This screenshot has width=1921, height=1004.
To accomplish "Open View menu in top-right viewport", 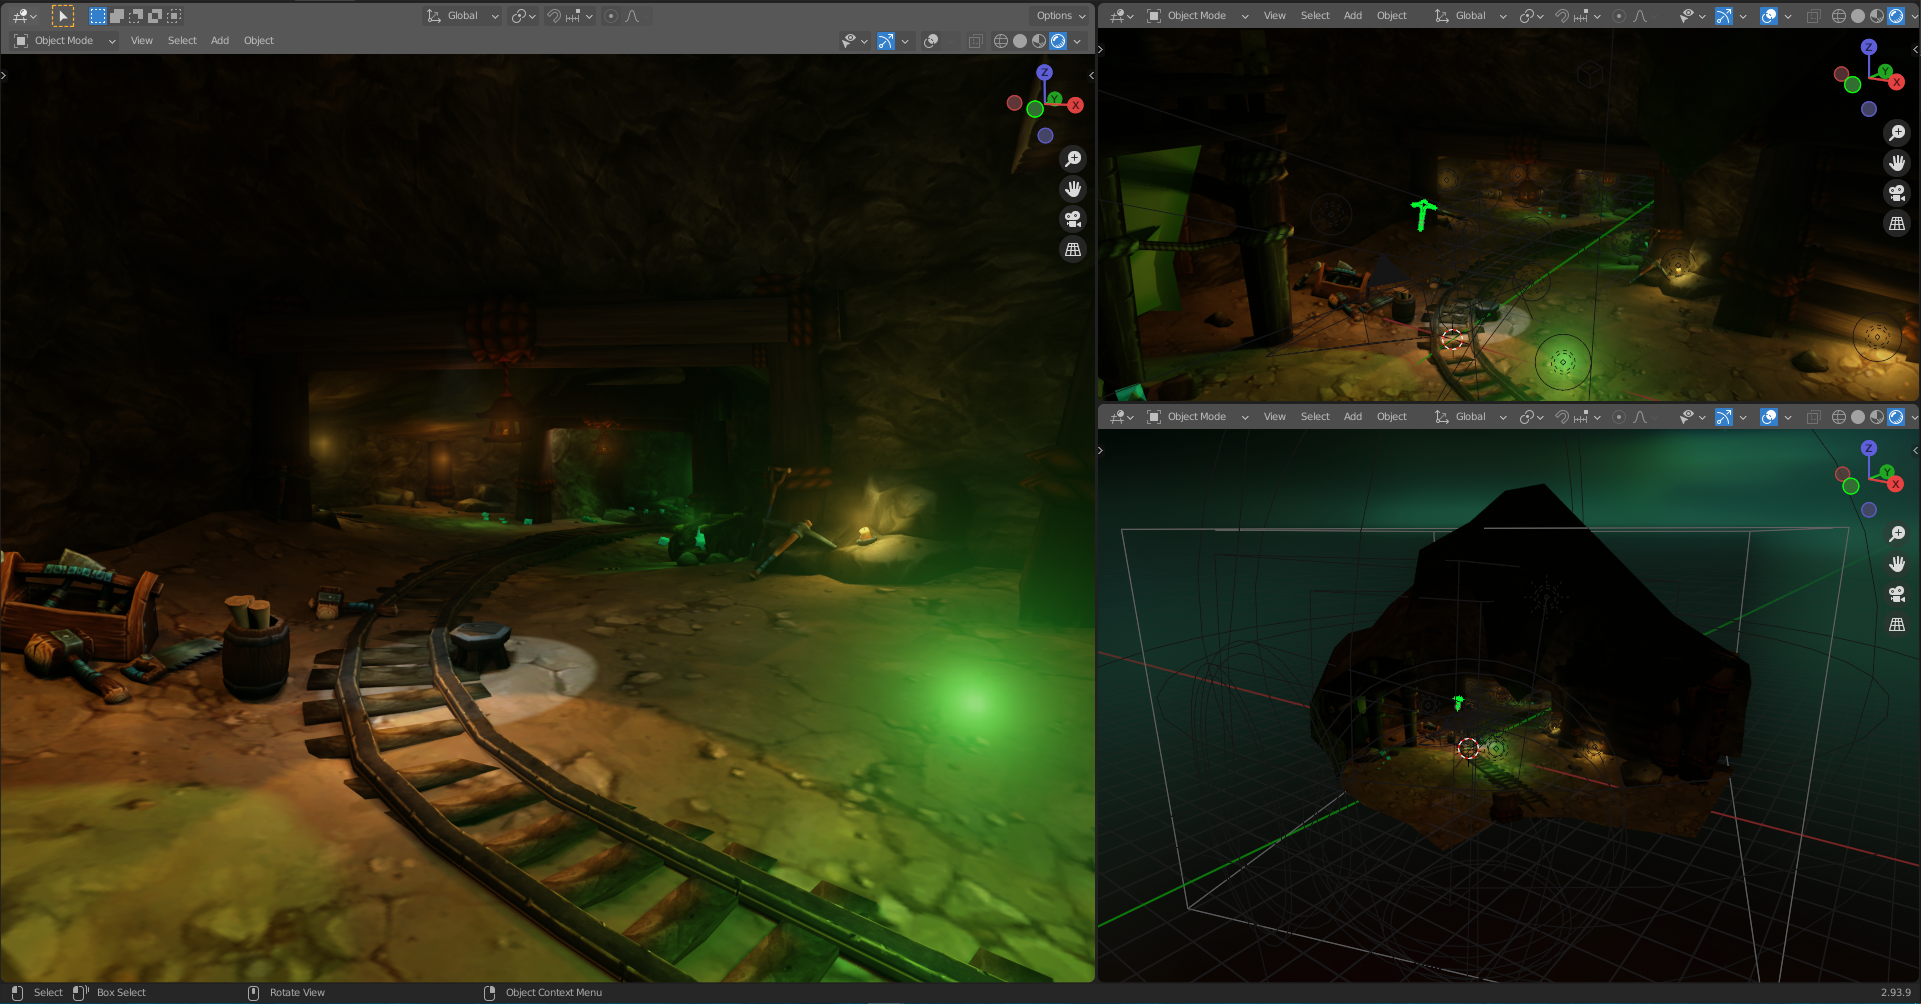I will coord(1275,16).
